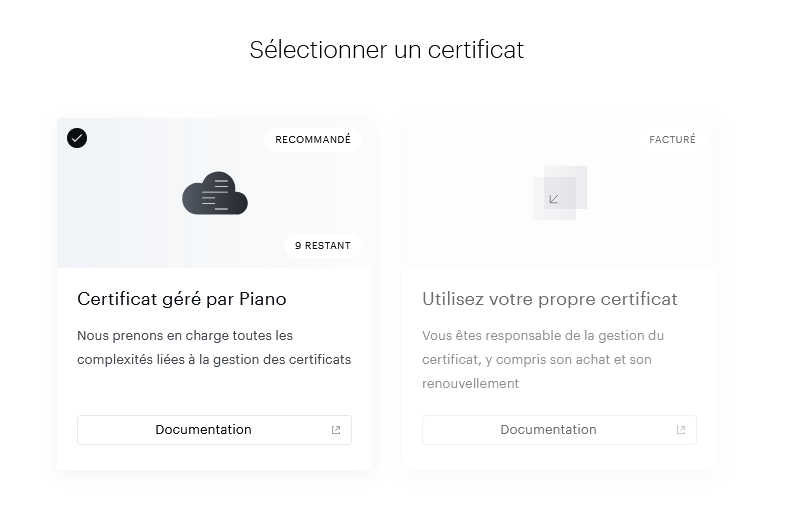Image resolution: width=788 pixels, height=518 pixels.
Task: Click the Piano certificate card's image banner
Action: [x=130, y=220]
